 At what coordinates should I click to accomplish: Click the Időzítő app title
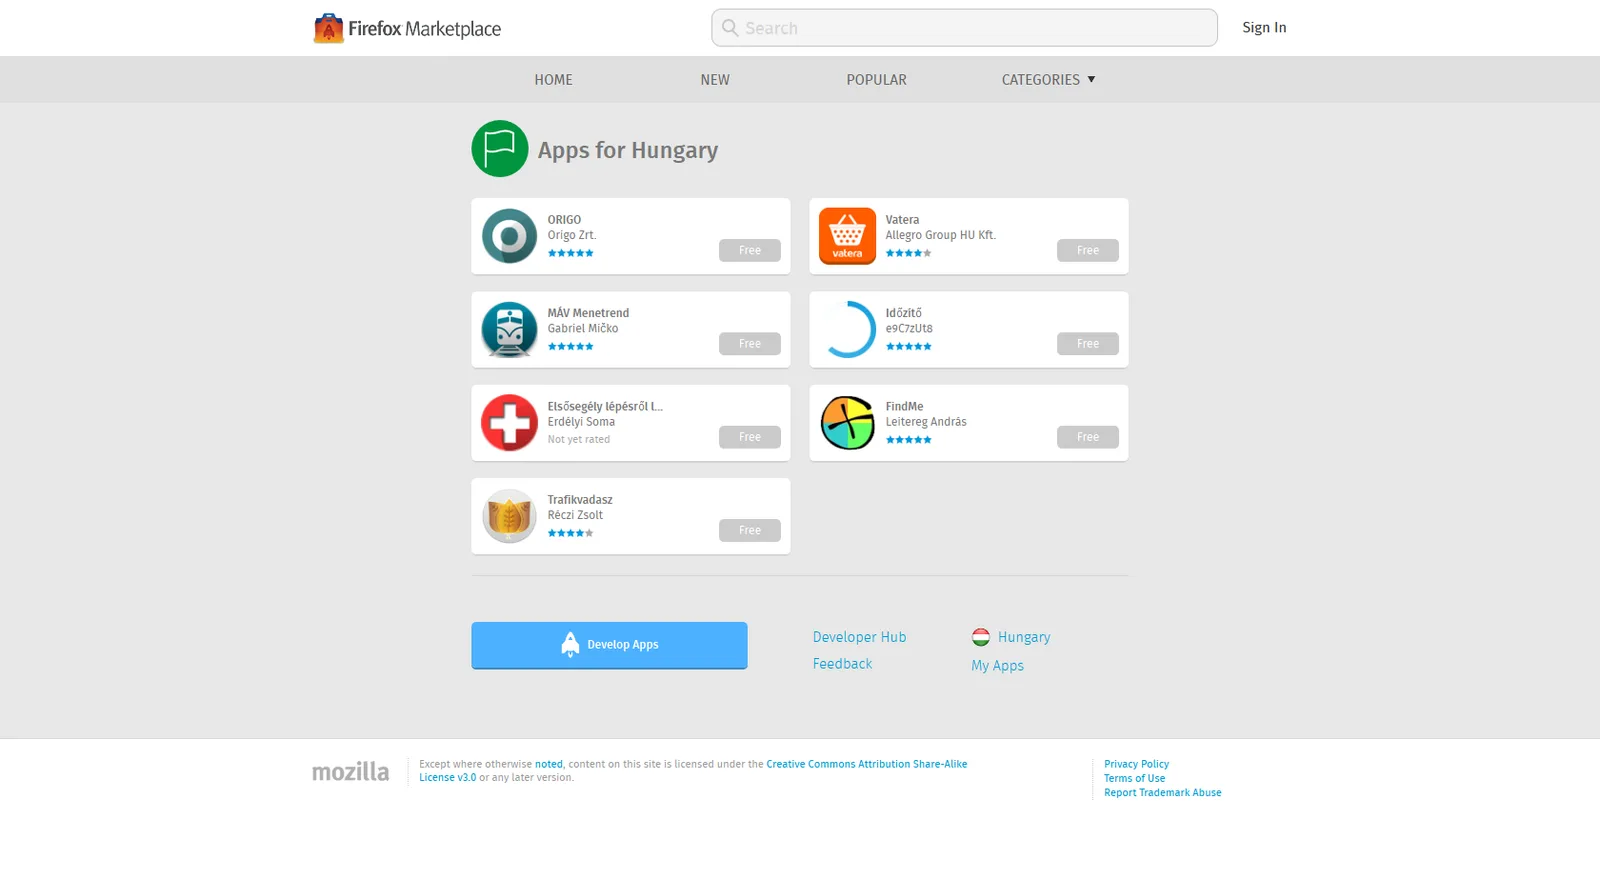click(x=904, y=313)
